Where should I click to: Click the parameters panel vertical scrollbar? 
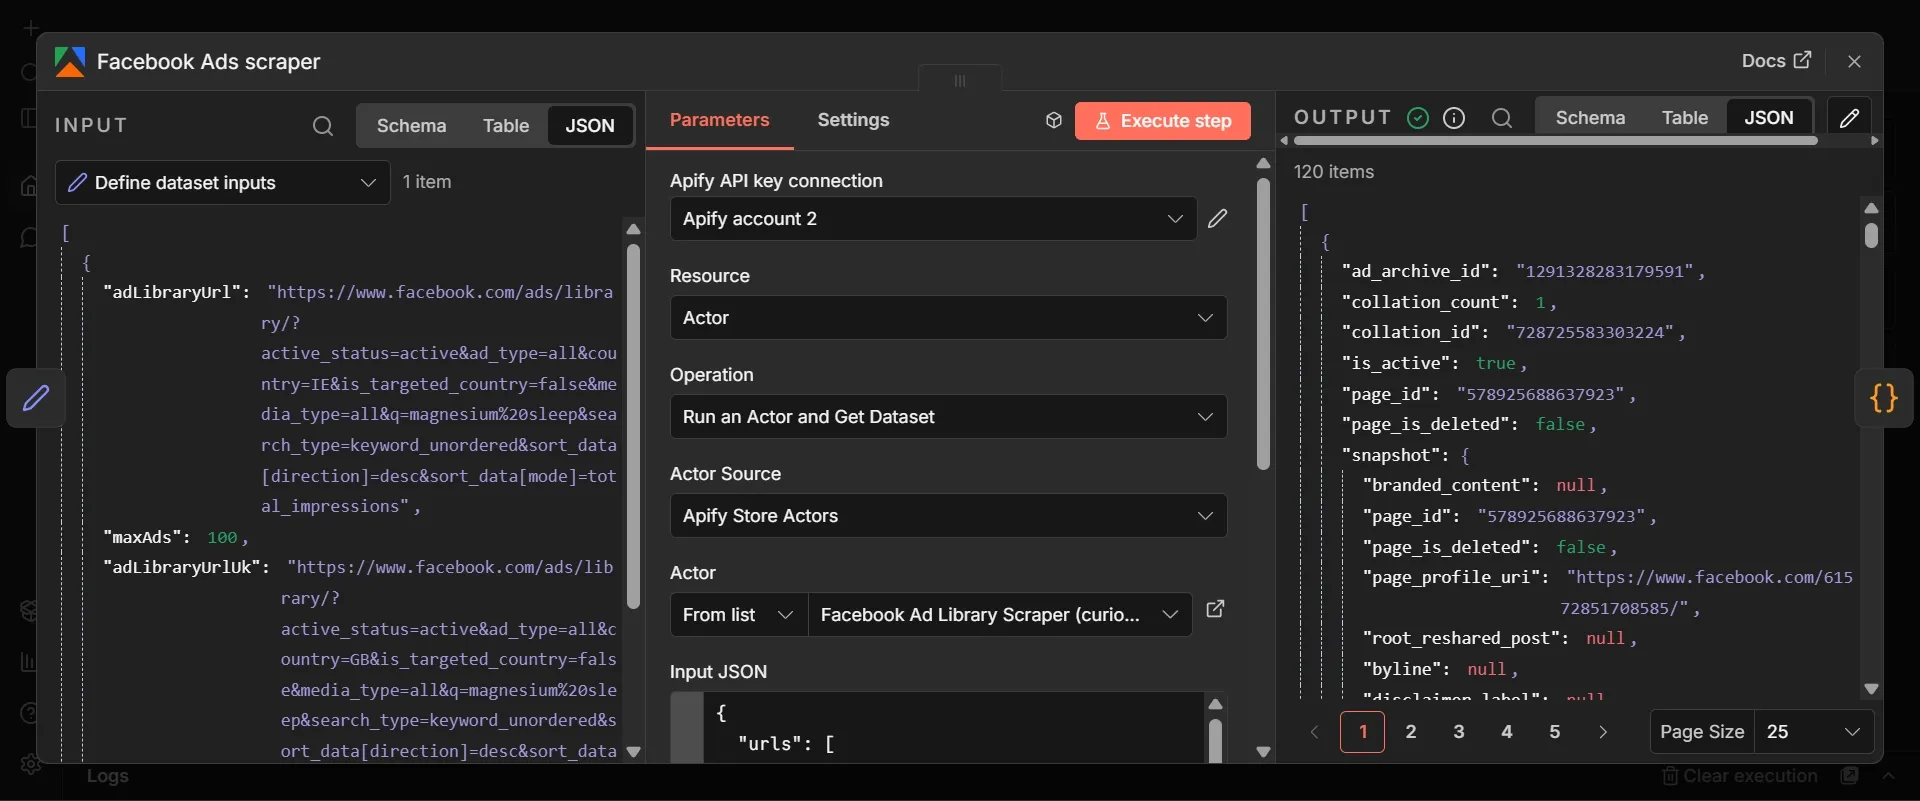[x=1263, y=324]
